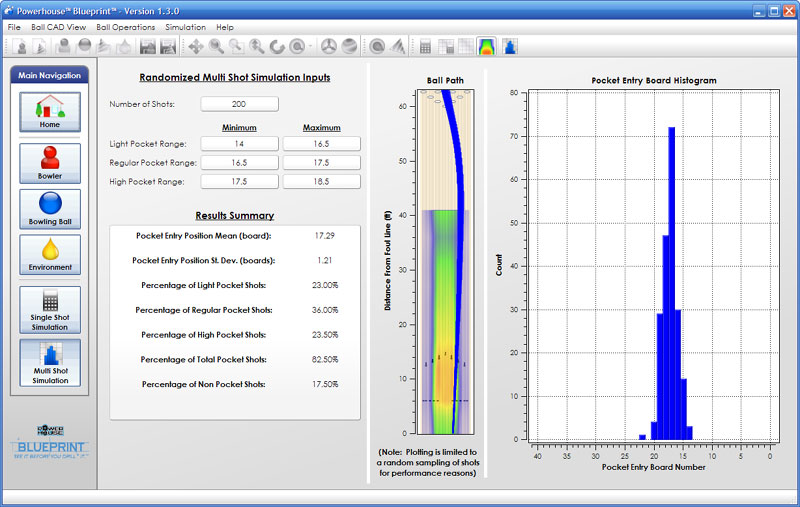Select the zoom window tool
The image size is (800, 507).
click(x=236, y=47)
